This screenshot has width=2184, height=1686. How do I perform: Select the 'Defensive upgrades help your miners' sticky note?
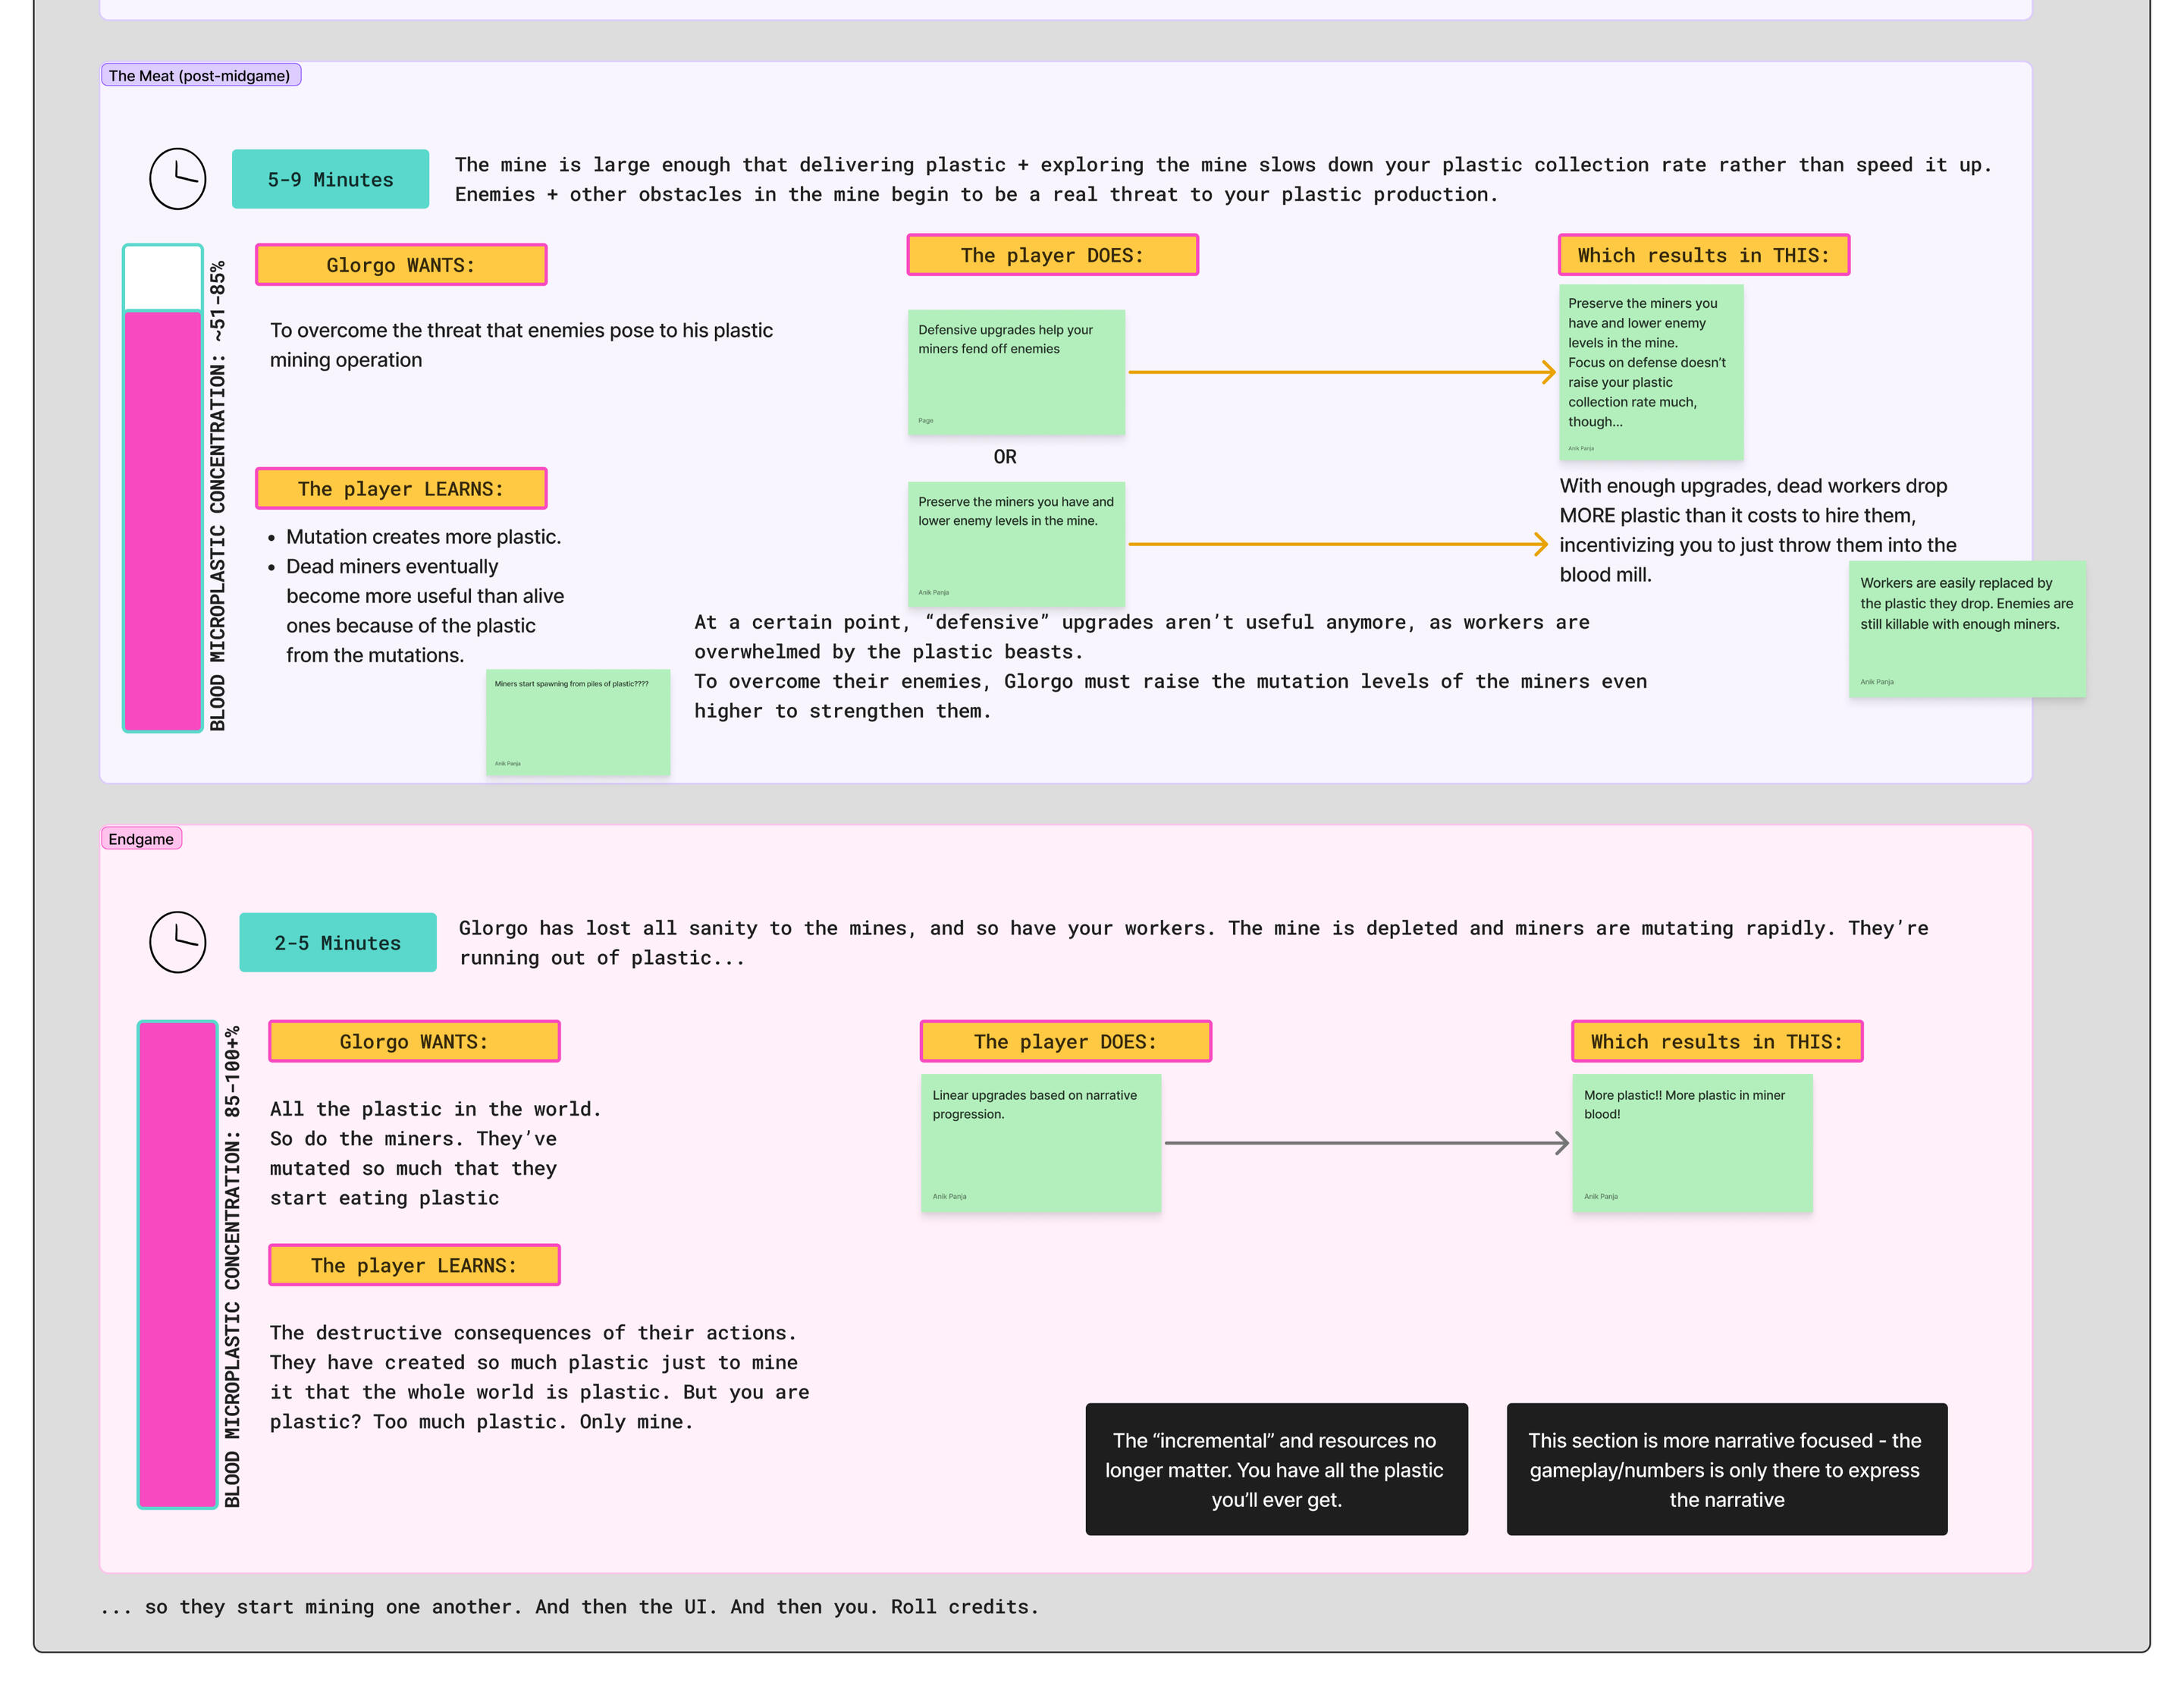pos(1016,372)
